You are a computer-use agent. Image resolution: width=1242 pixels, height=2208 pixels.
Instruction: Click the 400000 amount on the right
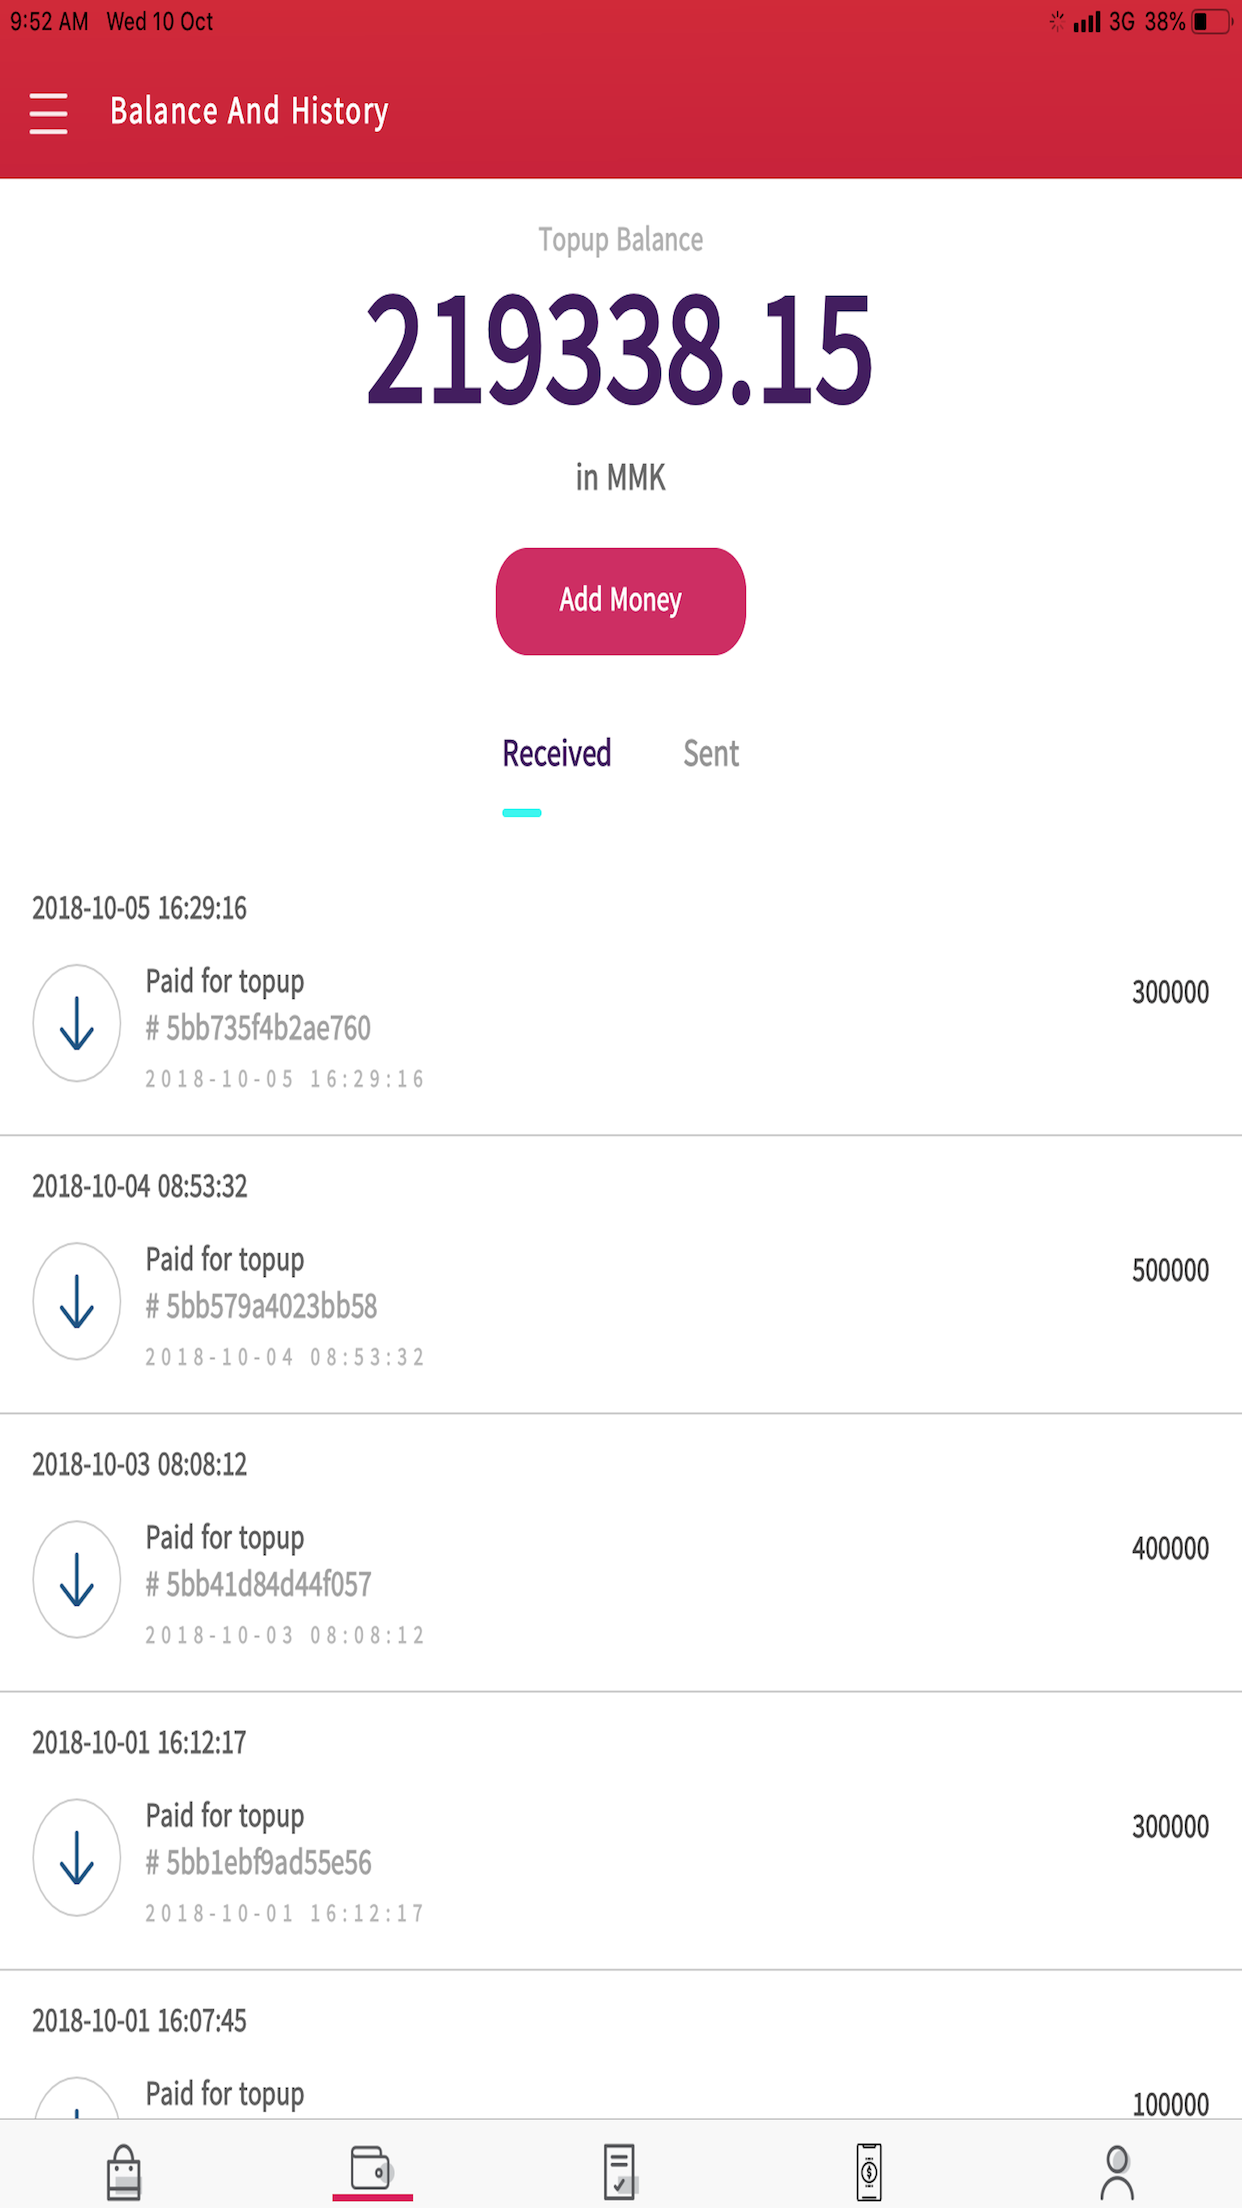tap(1176, 1549)
